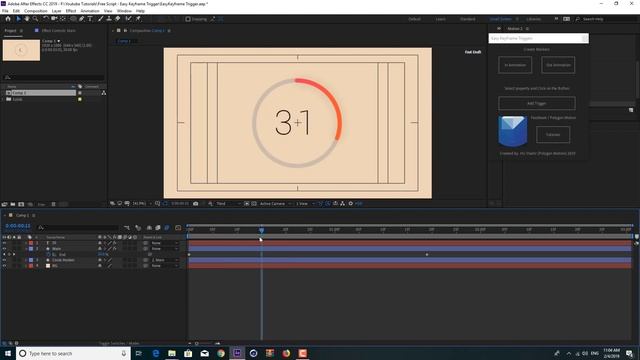Open Chrome from the Windows taskbar
This screenshot has width=640, height=360.
221,353
